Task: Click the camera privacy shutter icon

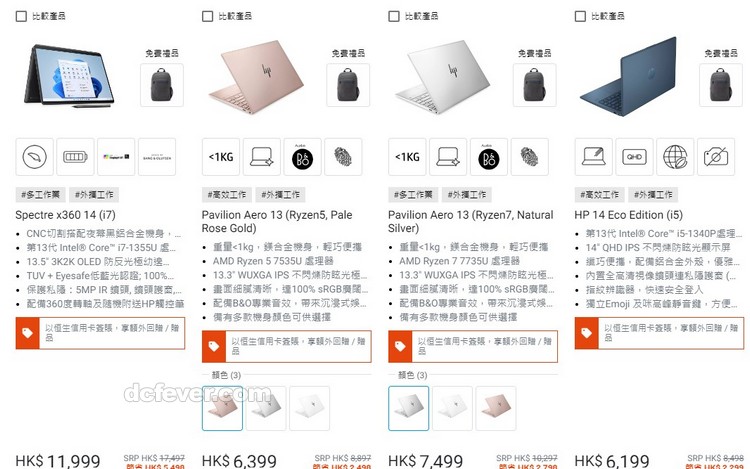Action: 716,157
